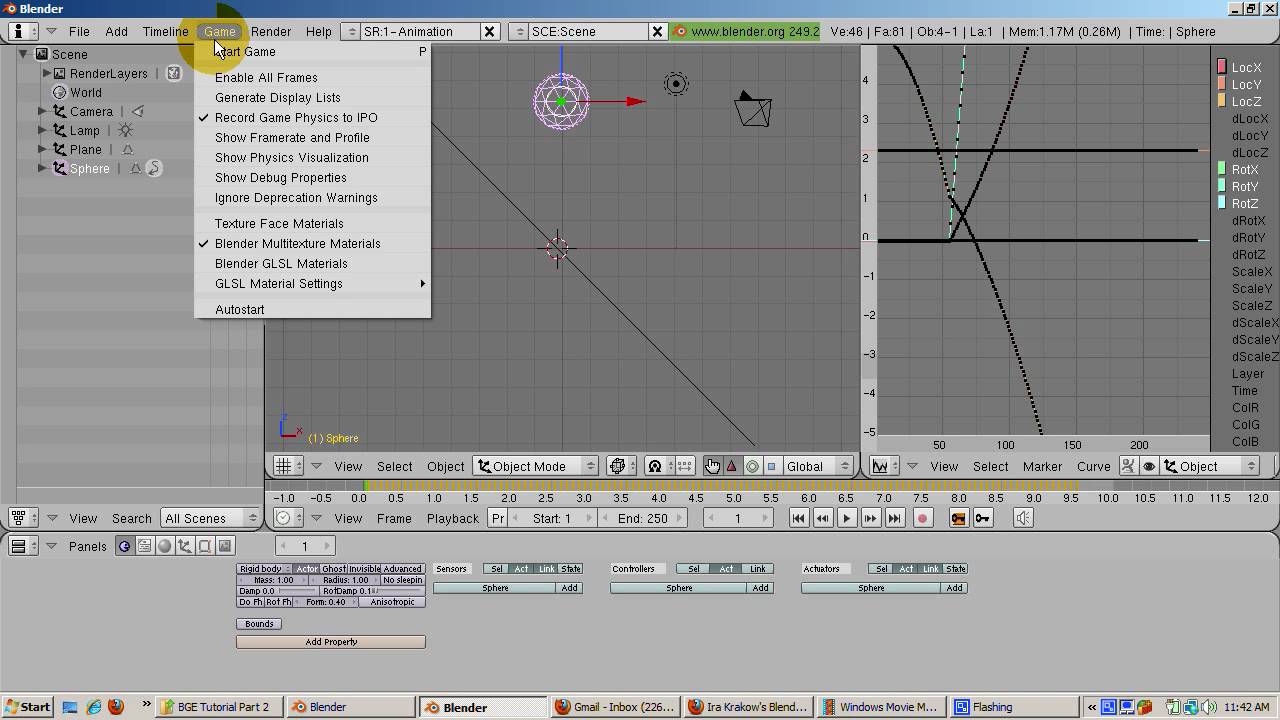Toggle the Ghost physics button
1280x720 pixels.
tap(334, 569)
